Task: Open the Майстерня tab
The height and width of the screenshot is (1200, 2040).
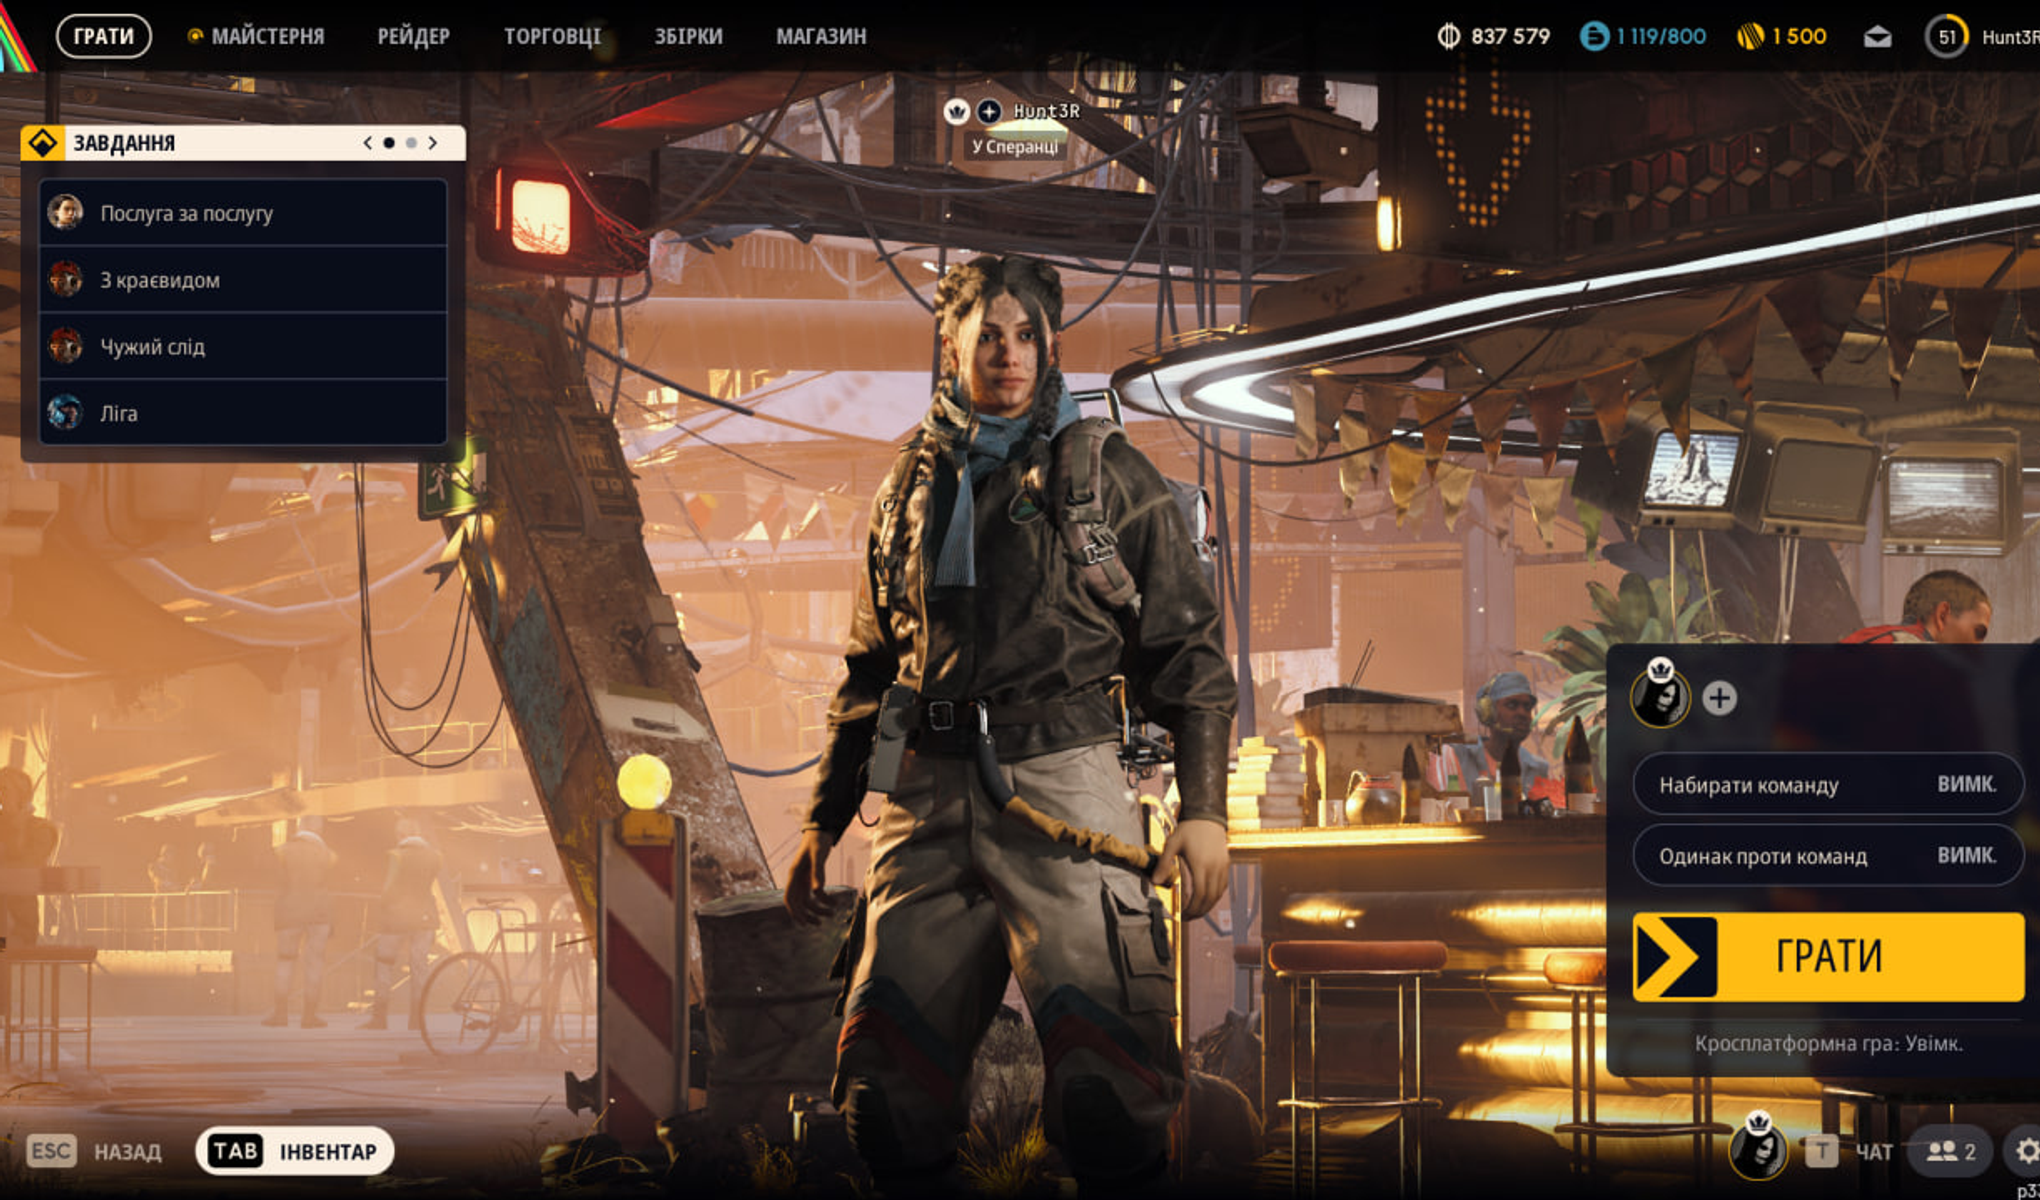Action: click(267, 37)
